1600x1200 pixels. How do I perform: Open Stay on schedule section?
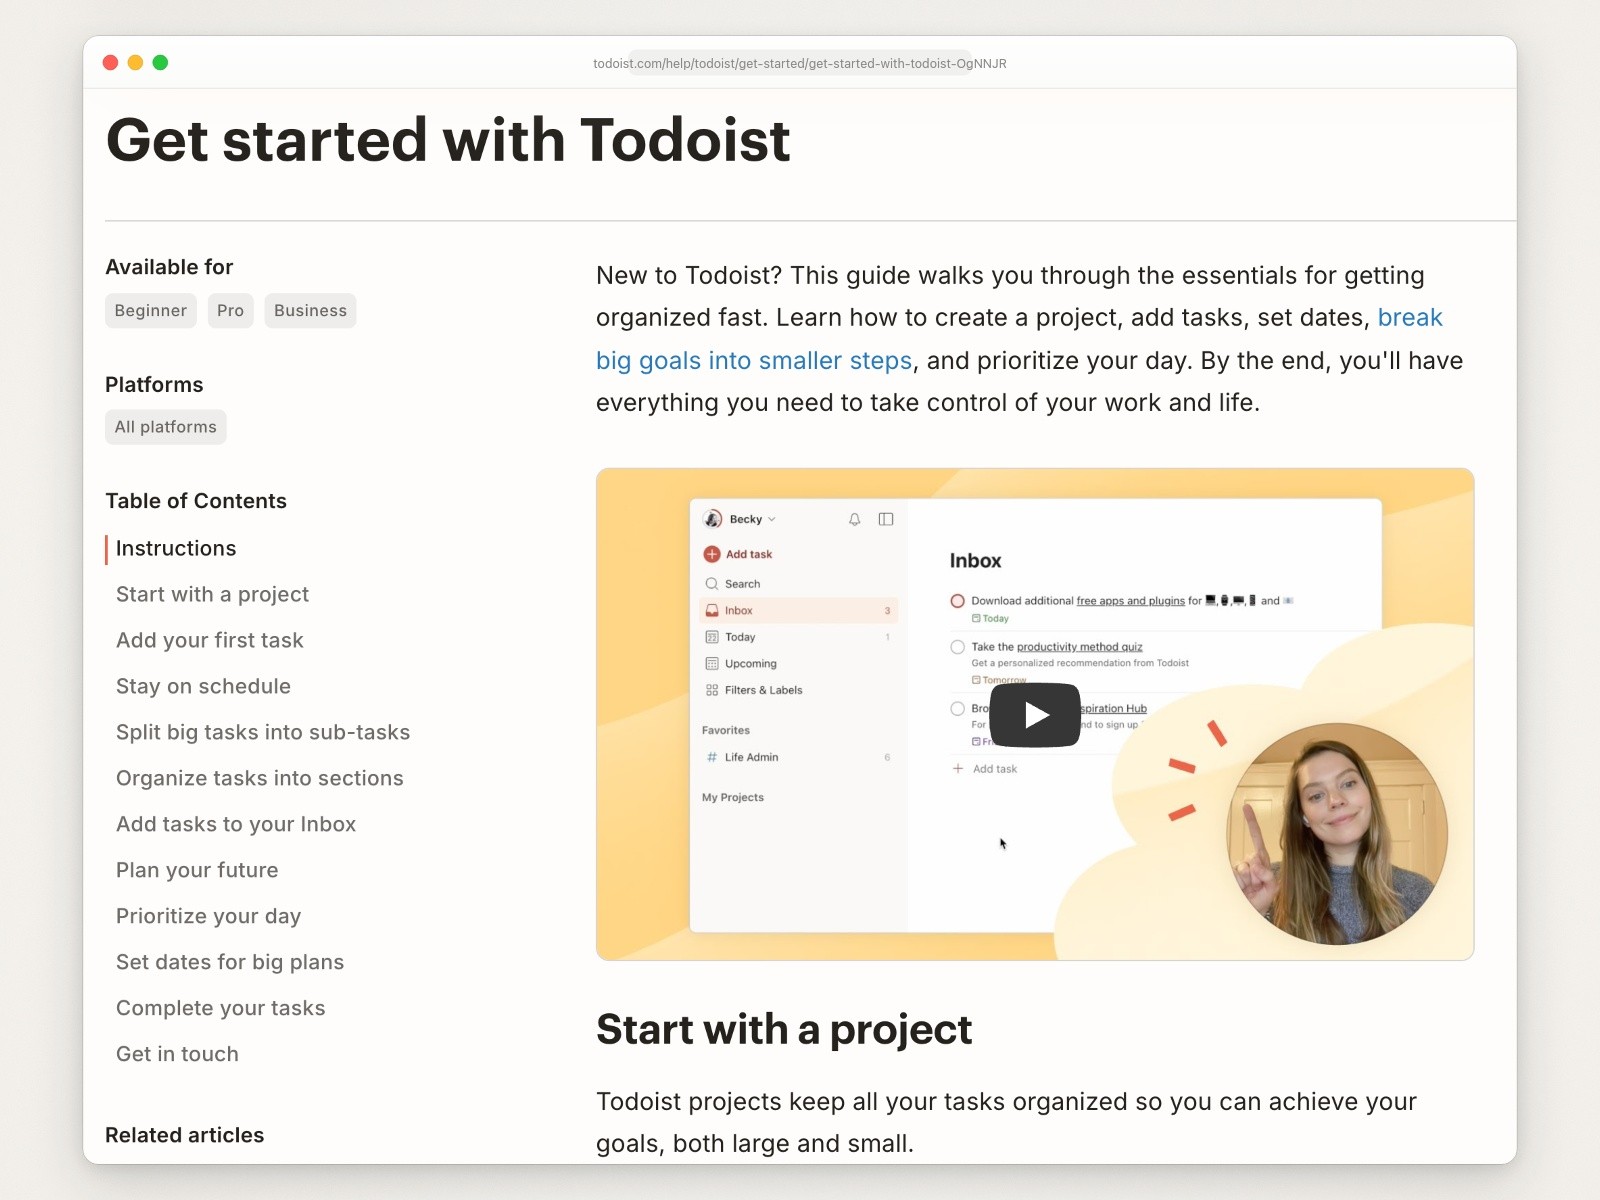coord(203,686)
